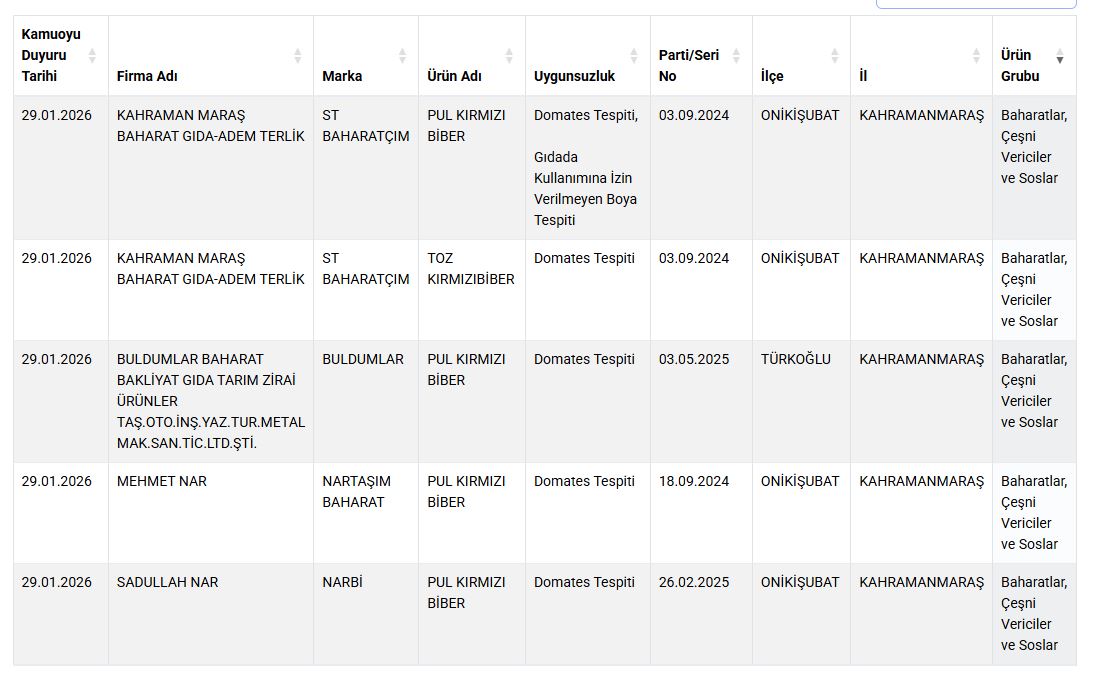The height and width of the screenshot is (691, 1093).
Task: Select the NARBİ brand cell
Action: point(342,582)
